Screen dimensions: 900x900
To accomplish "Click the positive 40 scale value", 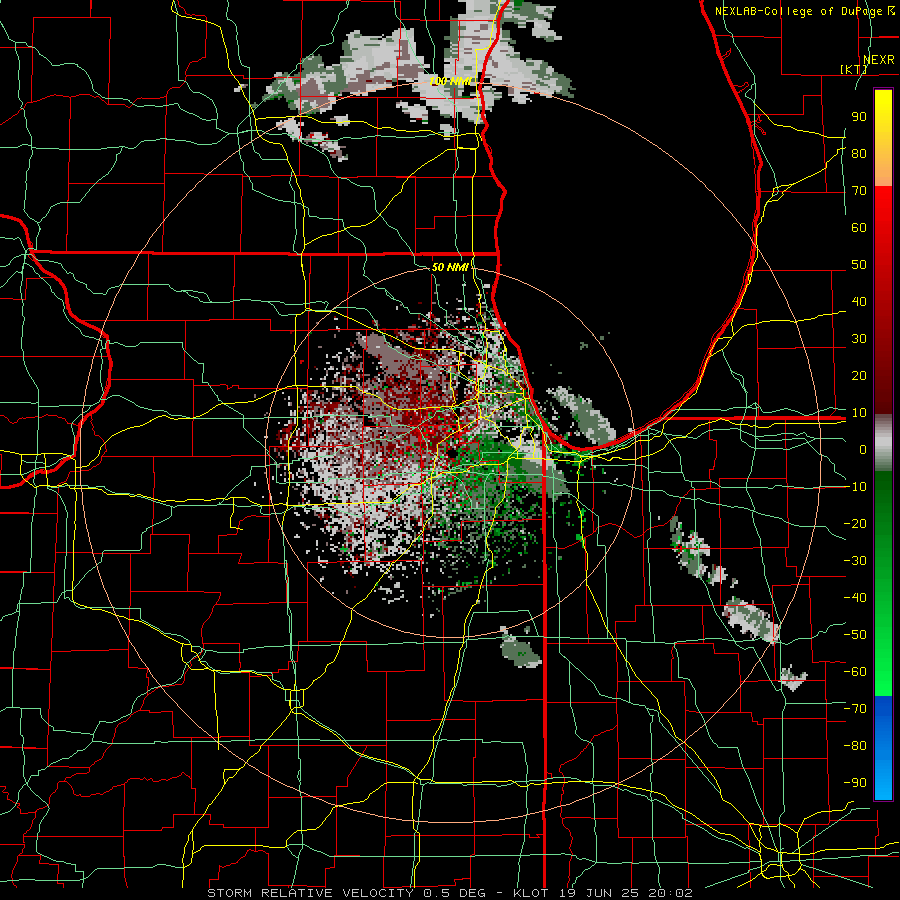I will click(x=859, y=301).
